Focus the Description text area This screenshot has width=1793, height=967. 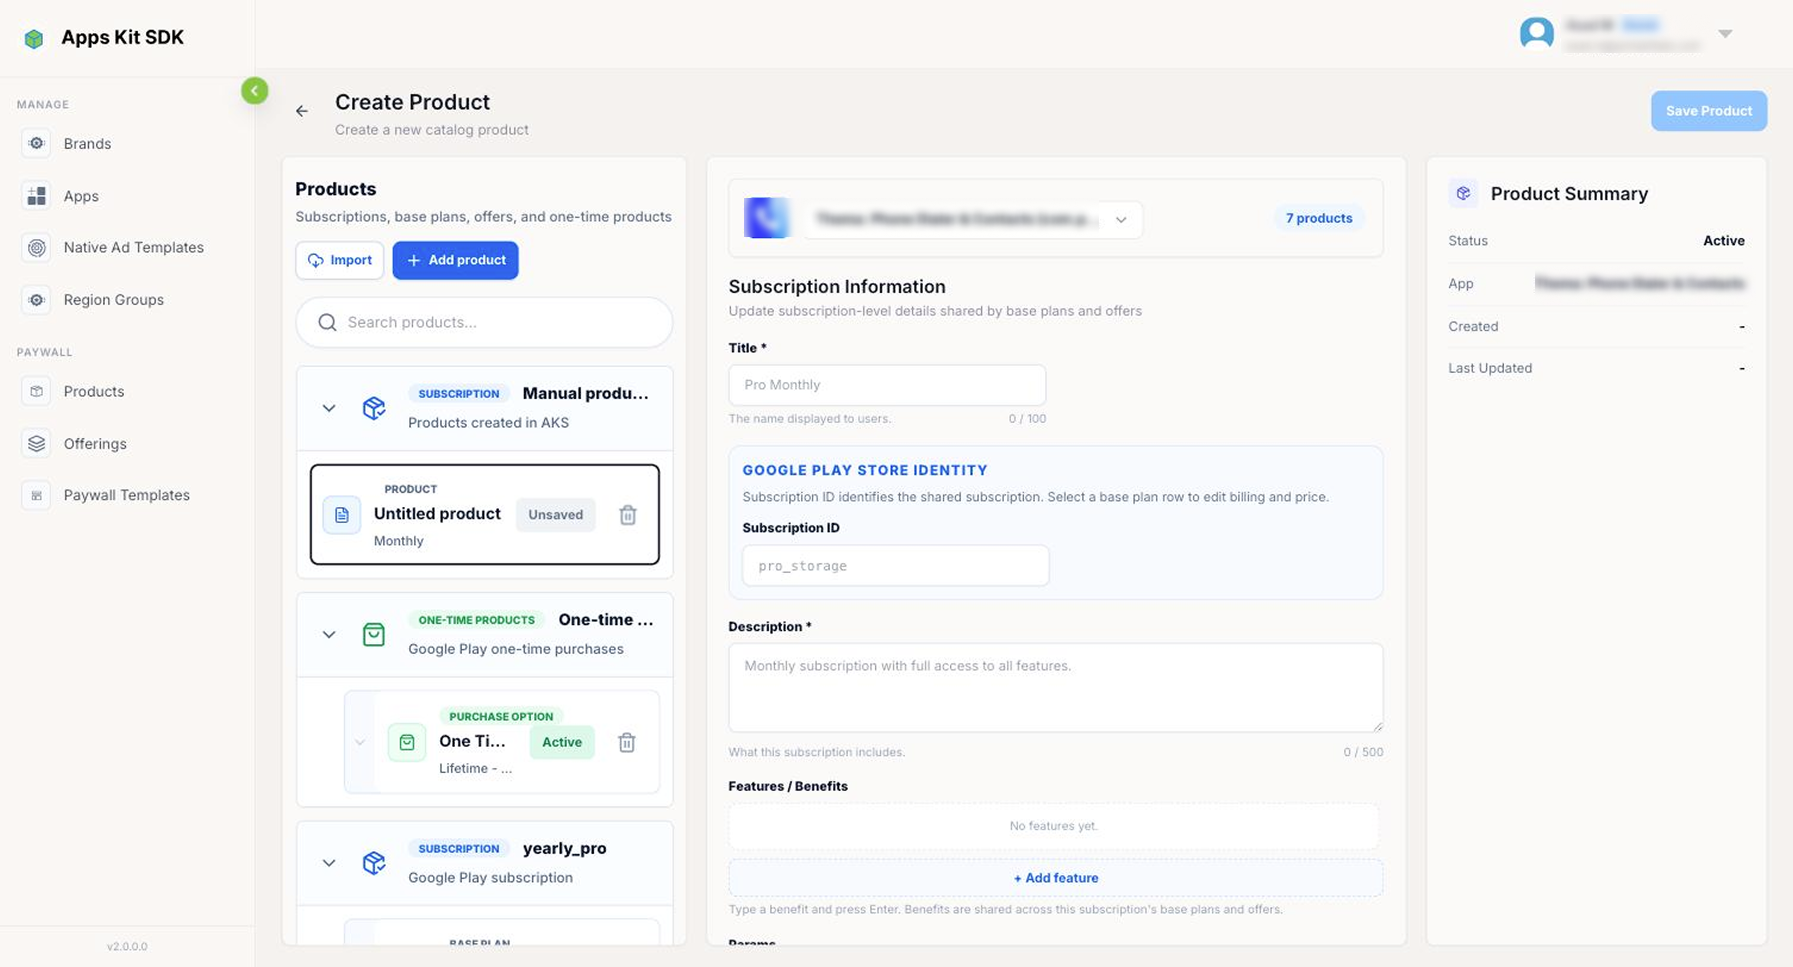point(1056,688)
